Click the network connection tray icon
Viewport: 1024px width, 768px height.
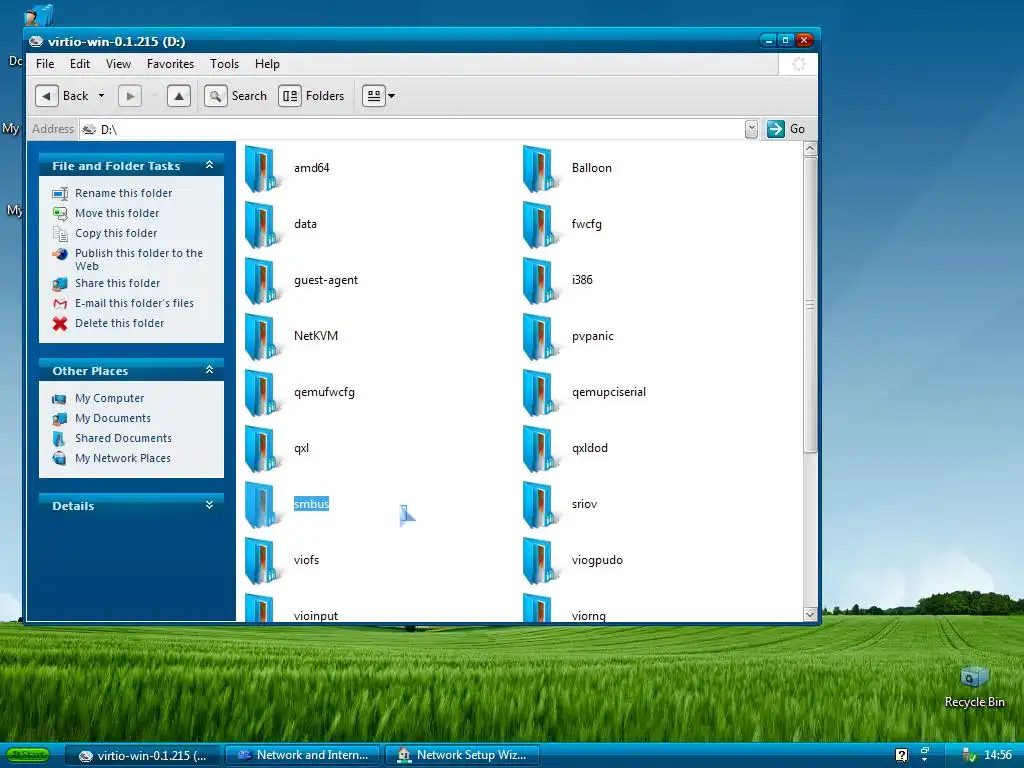coord(969,755)
